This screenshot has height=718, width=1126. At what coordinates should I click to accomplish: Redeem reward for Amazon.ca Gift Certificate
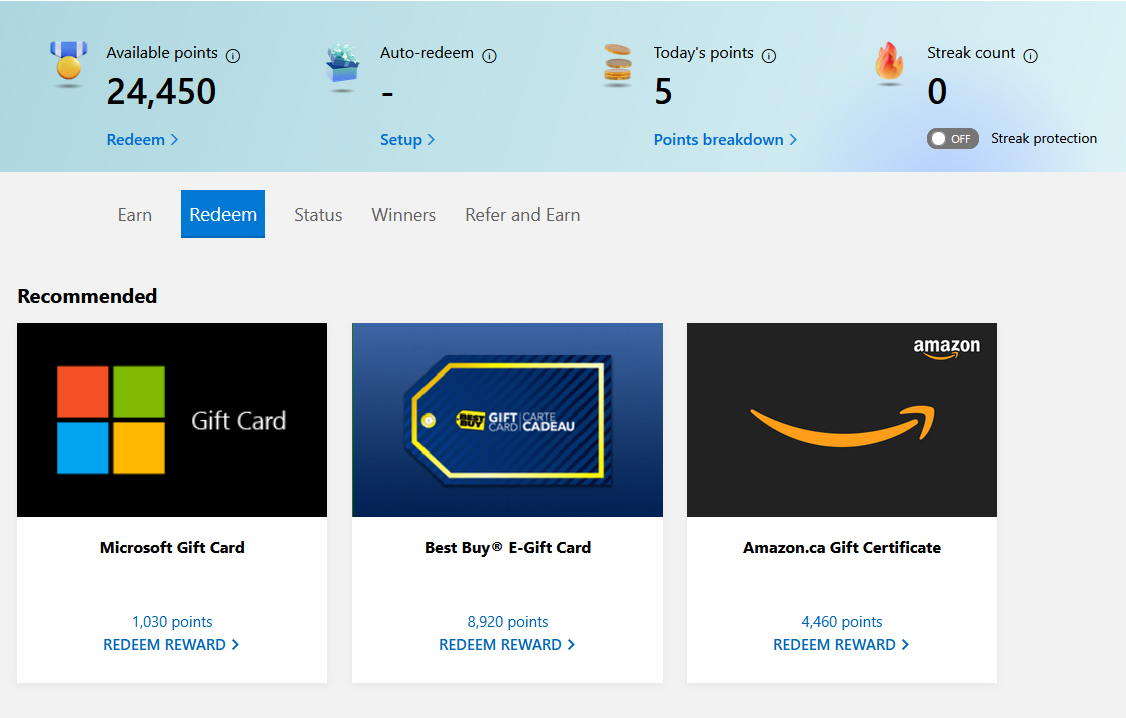(x=841, y=645)
